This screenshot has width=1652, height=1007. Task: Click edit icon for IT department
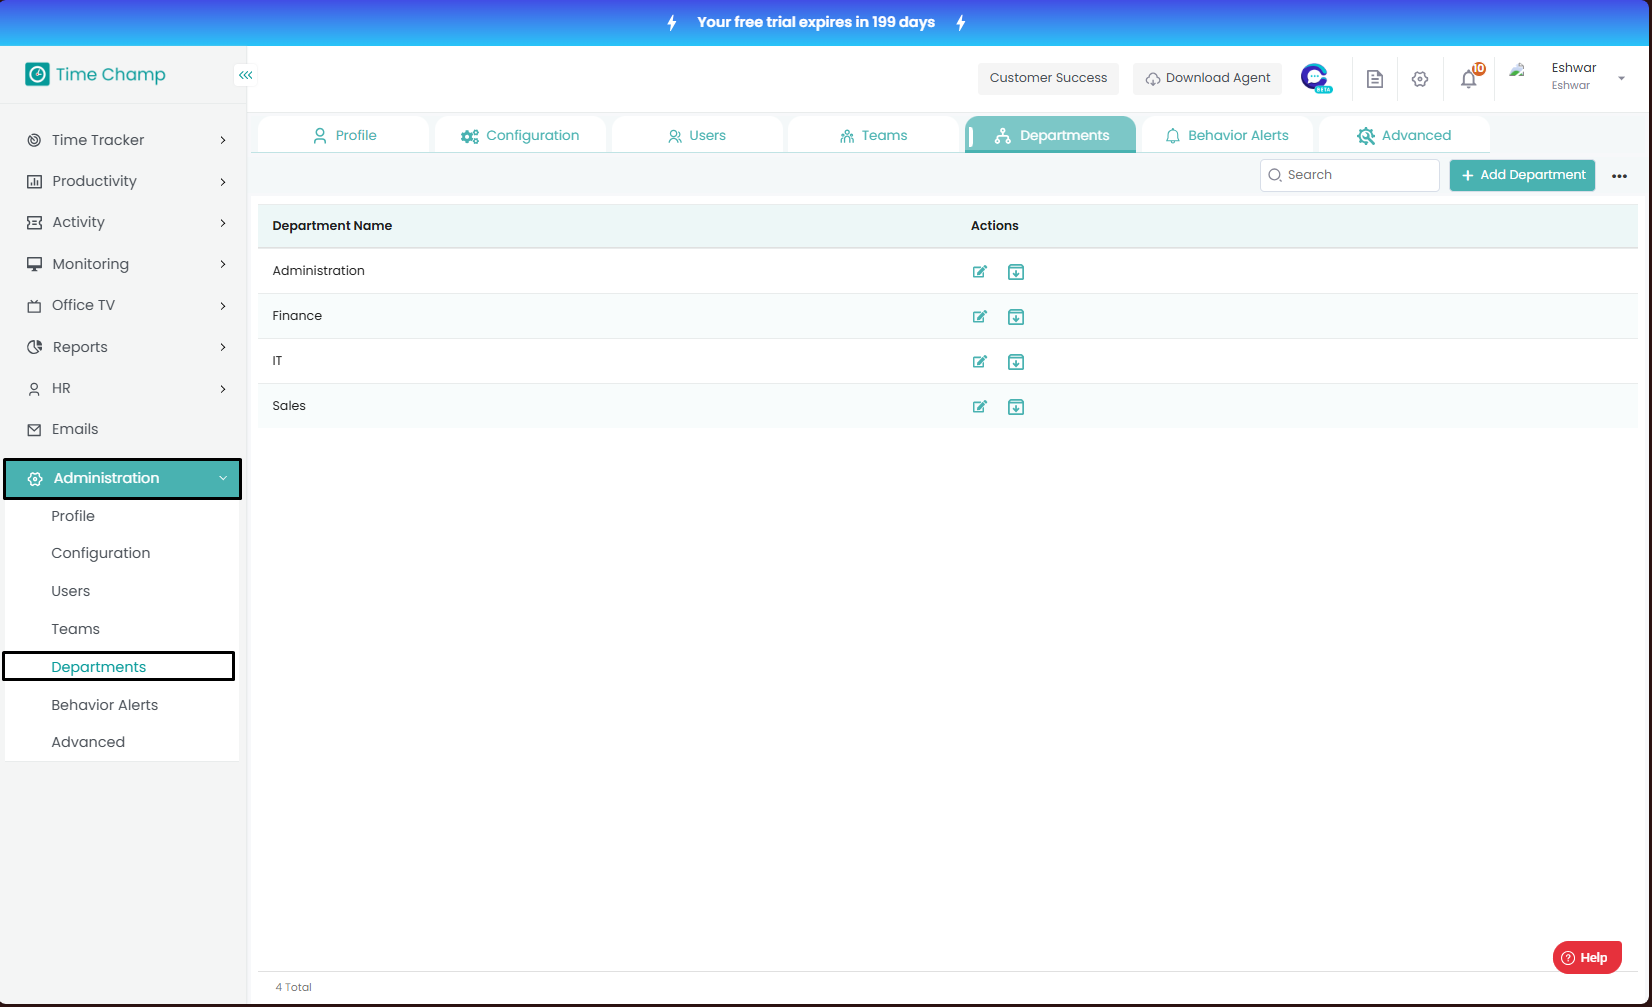(980, 362)
